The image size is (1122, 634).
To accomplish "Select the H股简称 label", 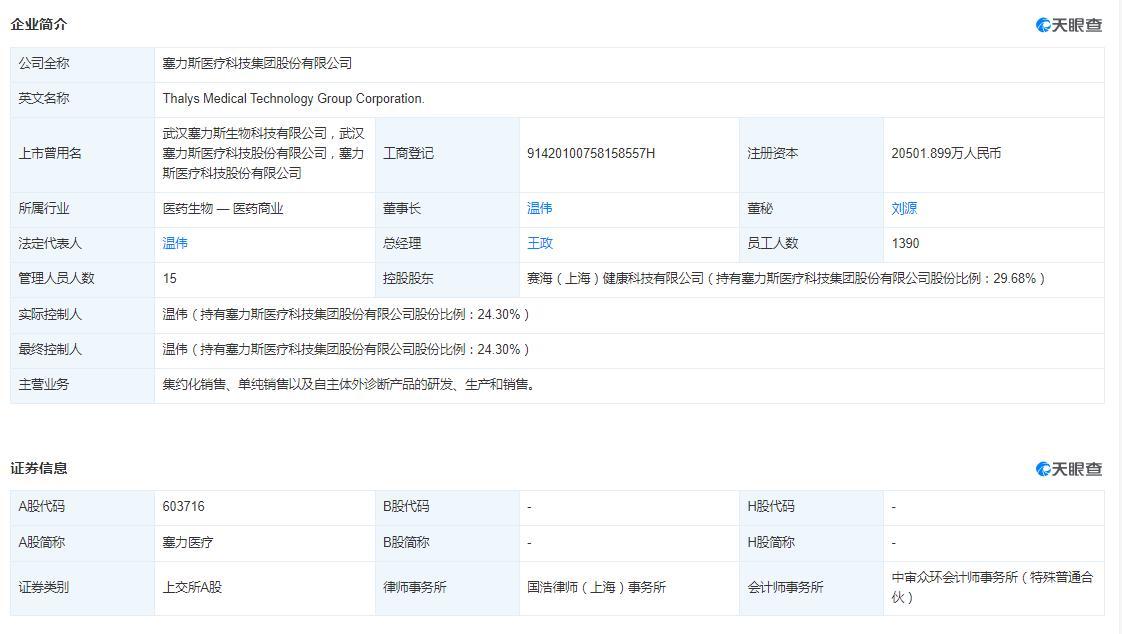I will pos(771,542).
